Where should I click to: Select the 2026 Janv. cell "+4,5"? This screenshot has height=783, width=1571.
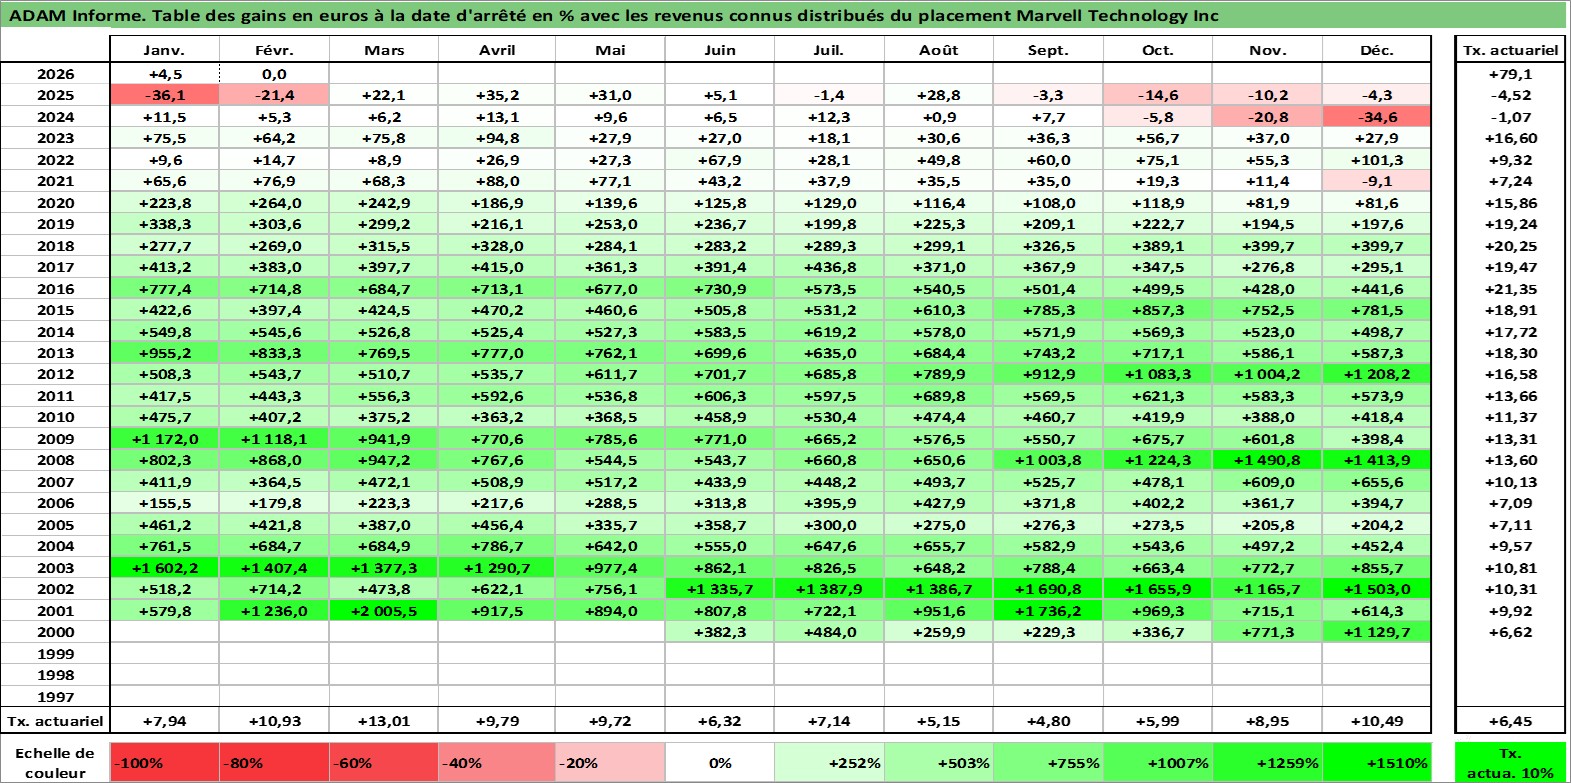click(x=164, y=74)
